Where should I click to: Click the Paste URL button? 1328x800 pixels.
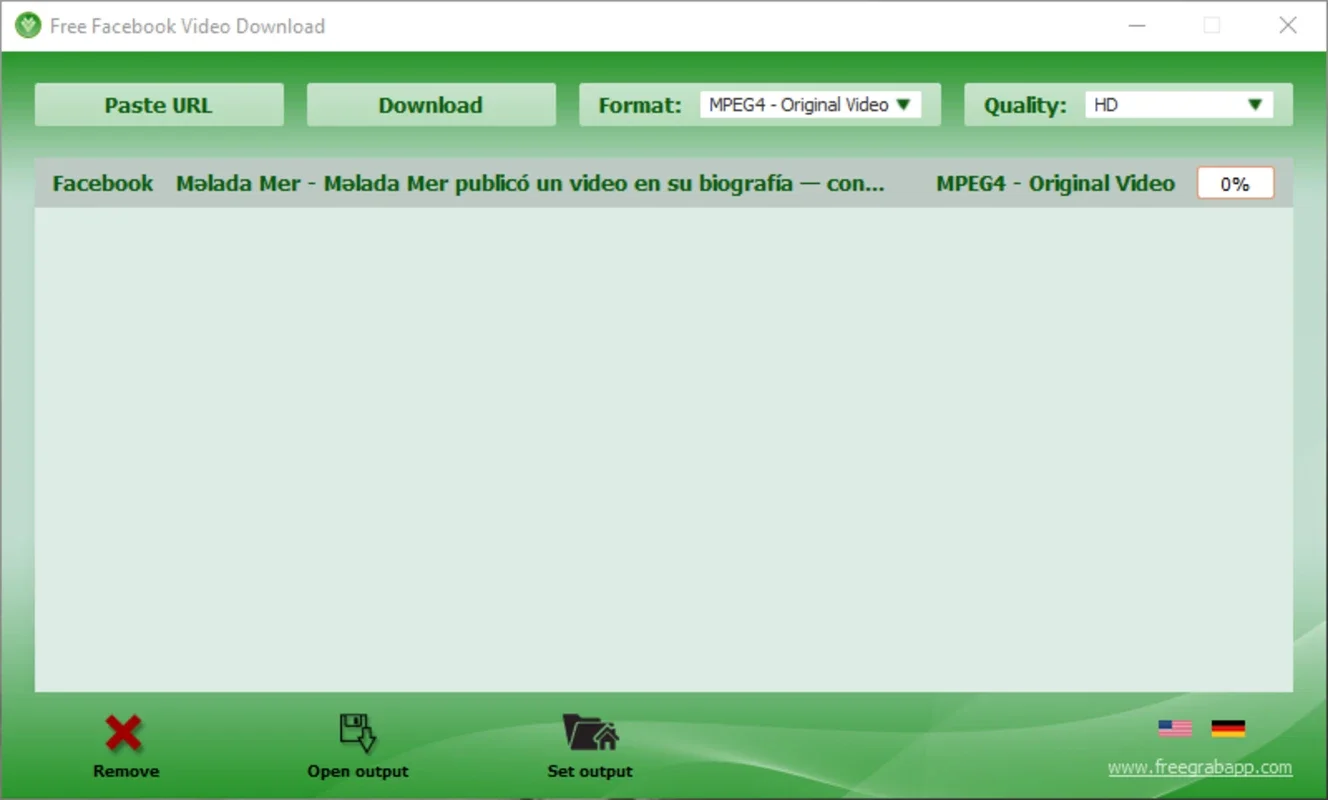coord(159,105)
